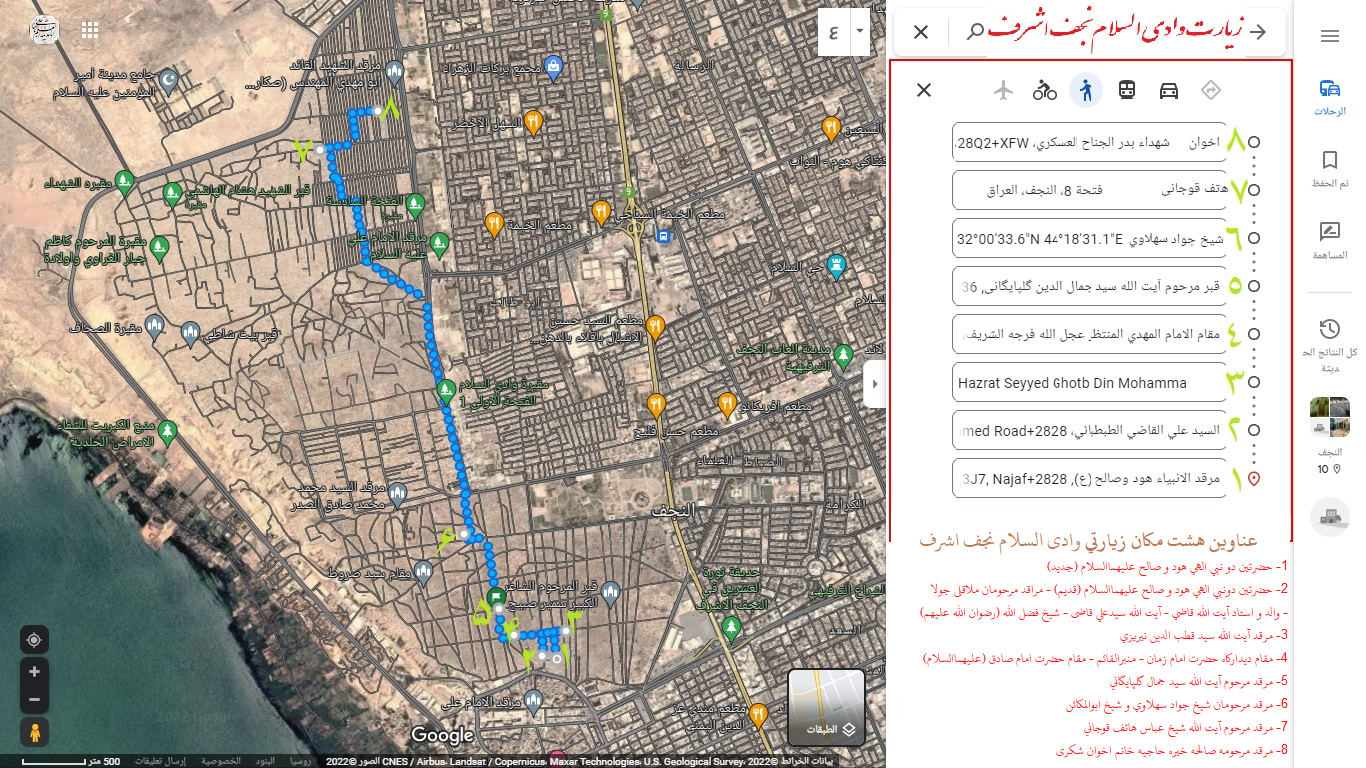Open the building thumbnail below النجف
The width and height of the screenshot is (1366, 768).
[x=1329, y=517]
